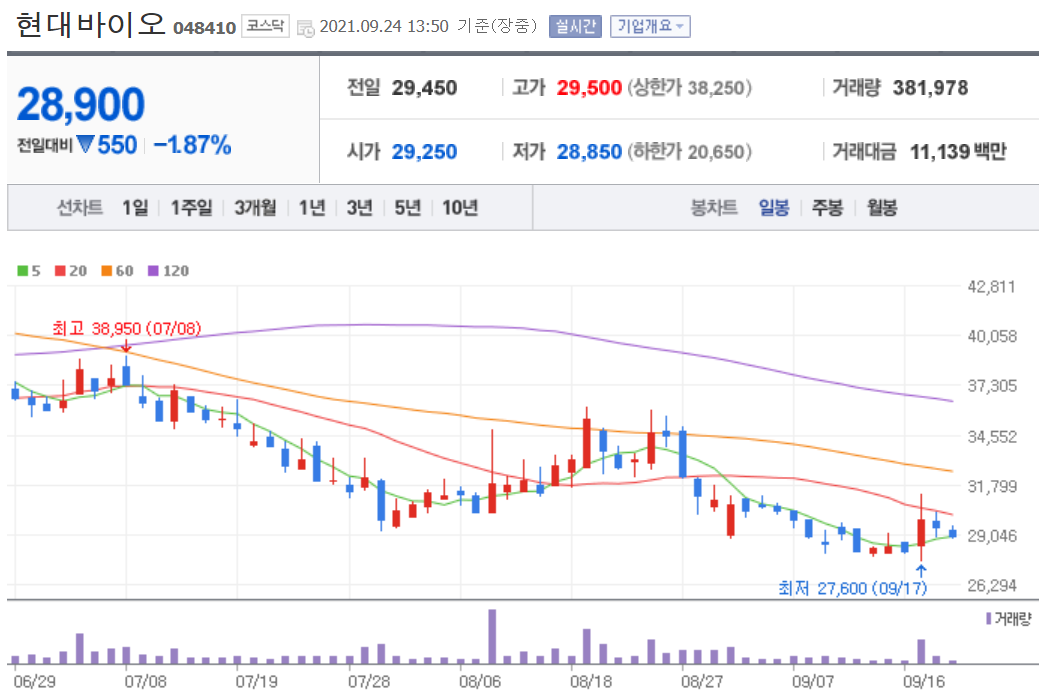Click the 현대바이오 stock title
The width and height of the screenshot is (1039, 700).
90,25
